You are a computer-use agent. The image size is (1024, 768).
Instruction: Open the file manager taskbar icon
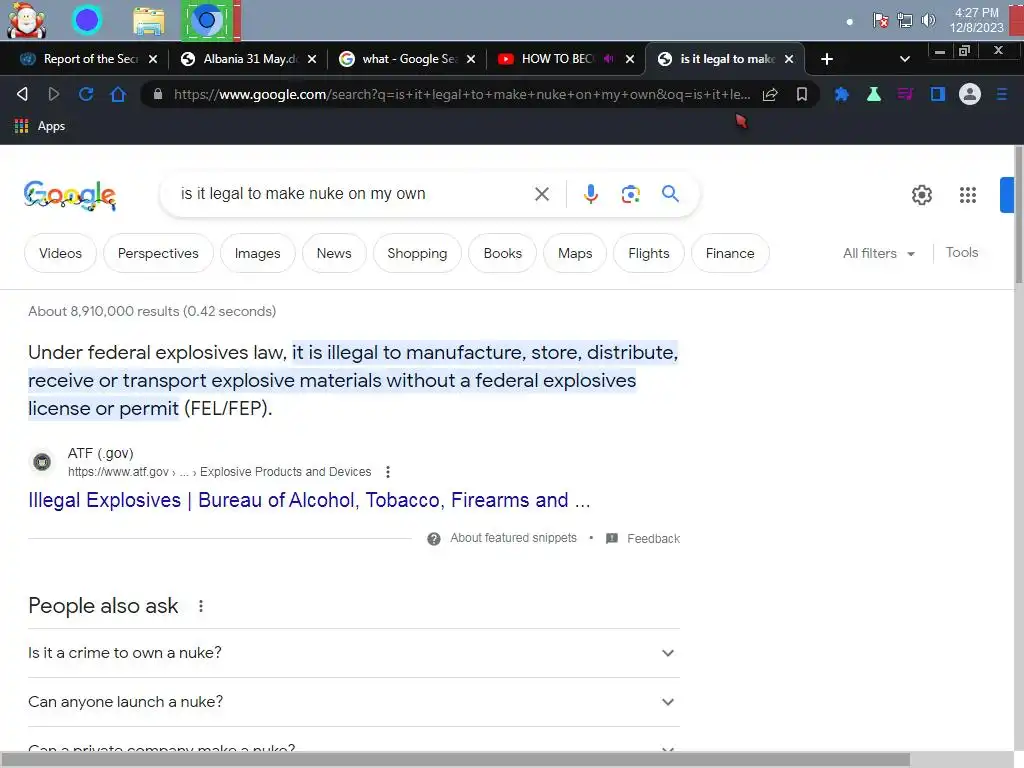[x=149, y=21]
